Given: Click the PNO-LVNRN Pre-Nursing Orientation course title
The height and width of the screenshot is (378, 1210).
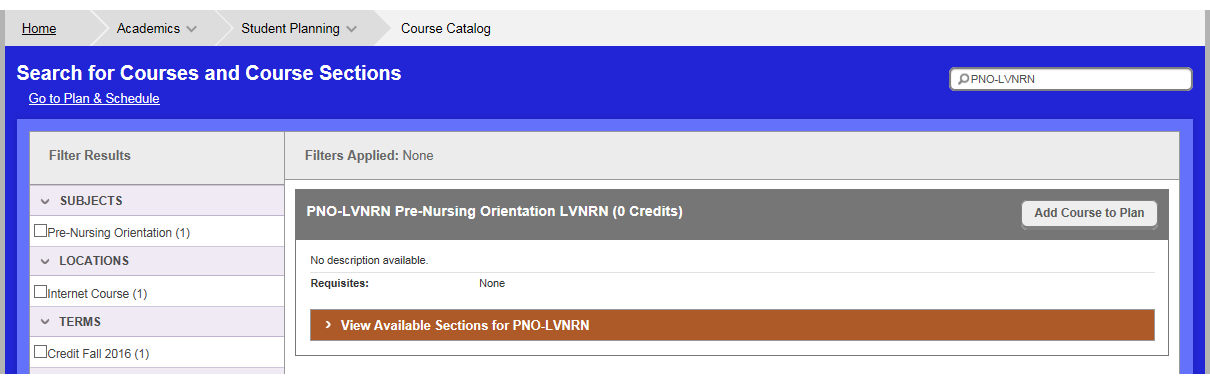Looking at the screenshot, I should click(494, 212).
